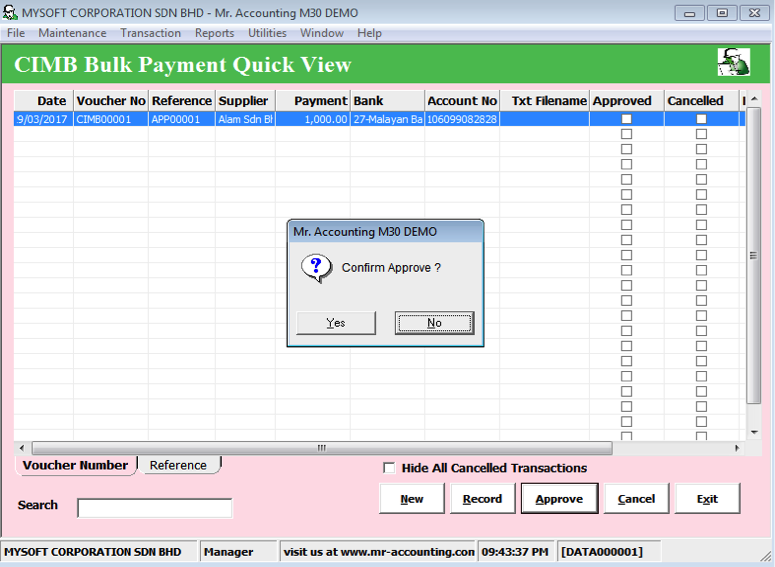775x567 pixels.
Task: Switch to the Voucher Number tab
Action: point(76,466)
